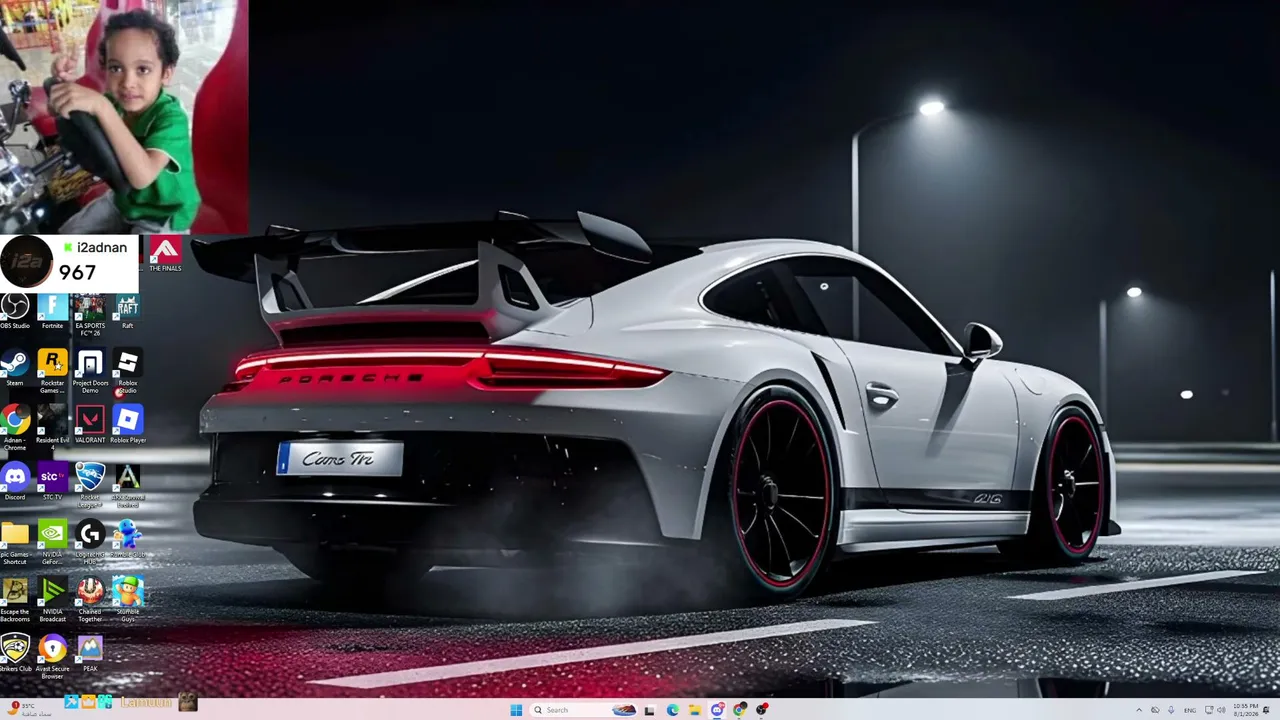
Task: Click the microphone tray icon
Action: (x=1171, y=710)
